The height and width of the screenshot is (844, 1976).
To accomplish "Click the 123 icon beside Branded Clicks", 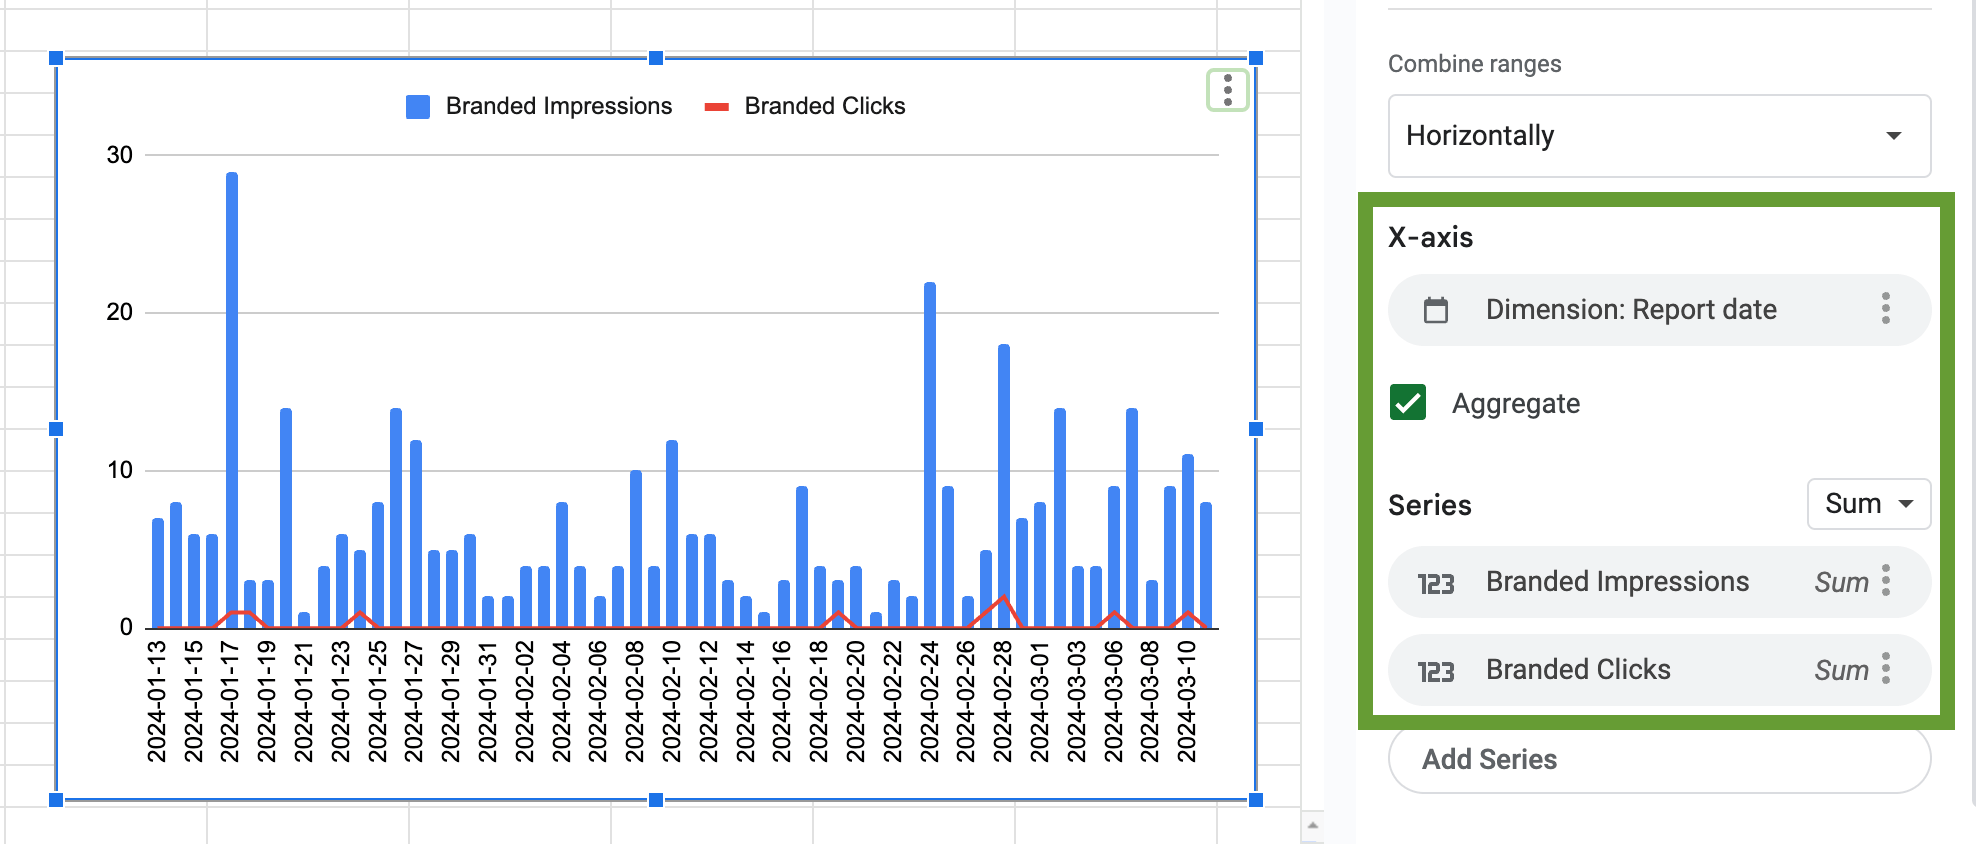I will [1436, 671].
